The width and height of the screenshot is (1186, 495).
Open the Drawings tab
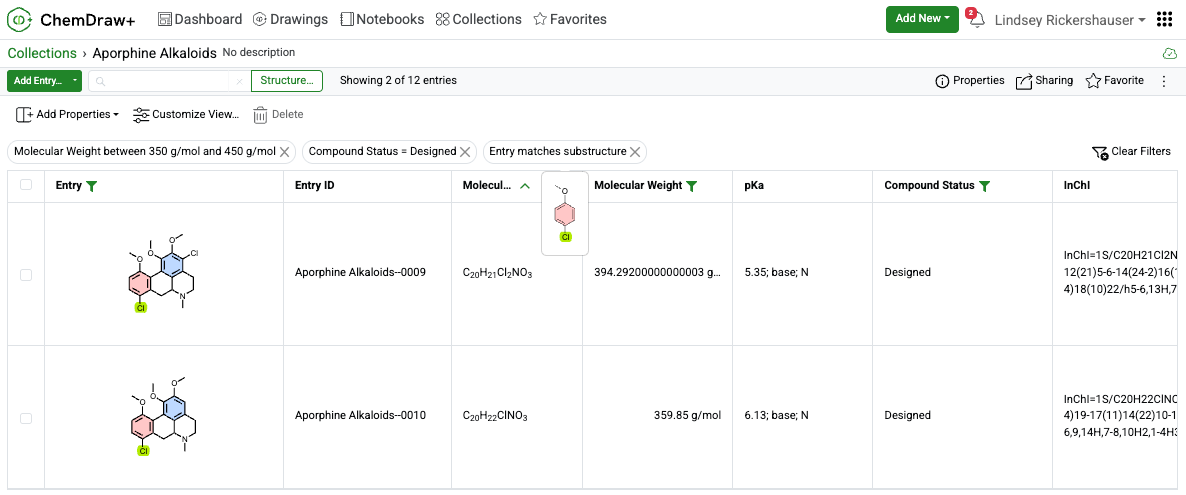click(290, 20)
